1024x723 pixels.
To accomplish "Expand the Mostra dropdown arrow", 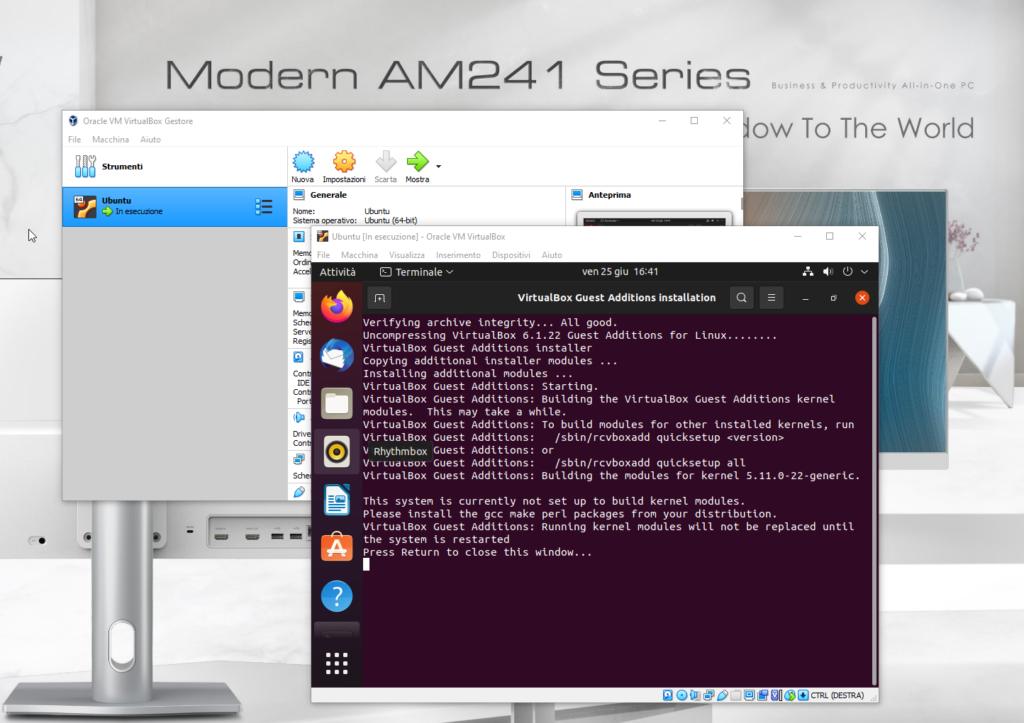I will click(x=438, y=165).
